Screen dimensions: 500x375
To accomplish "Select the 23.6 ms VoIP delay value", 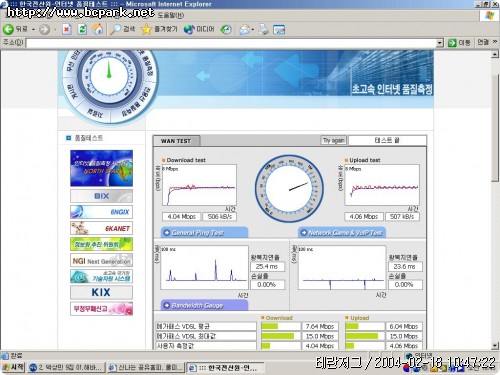I will 405,267.
